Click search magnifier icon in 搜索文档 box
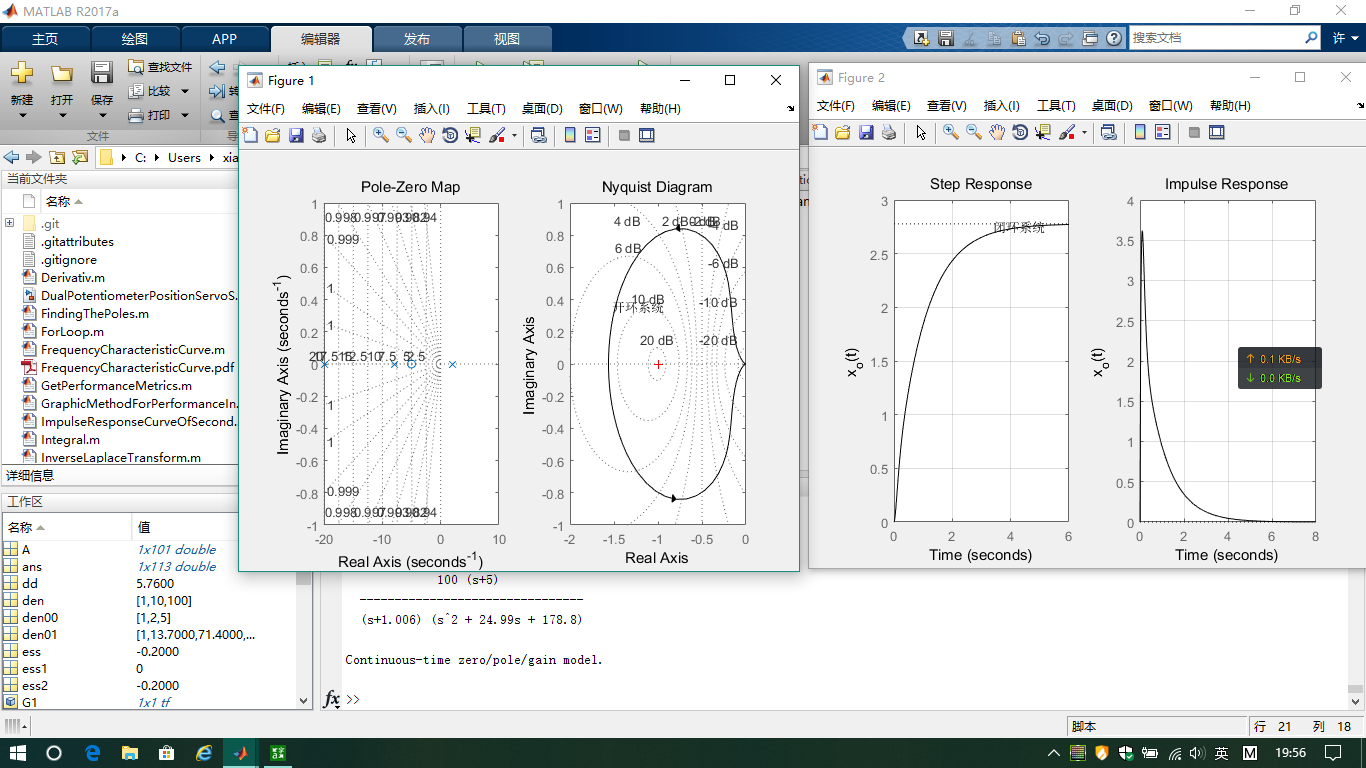1366x768 pixels. click(1311, 38)
